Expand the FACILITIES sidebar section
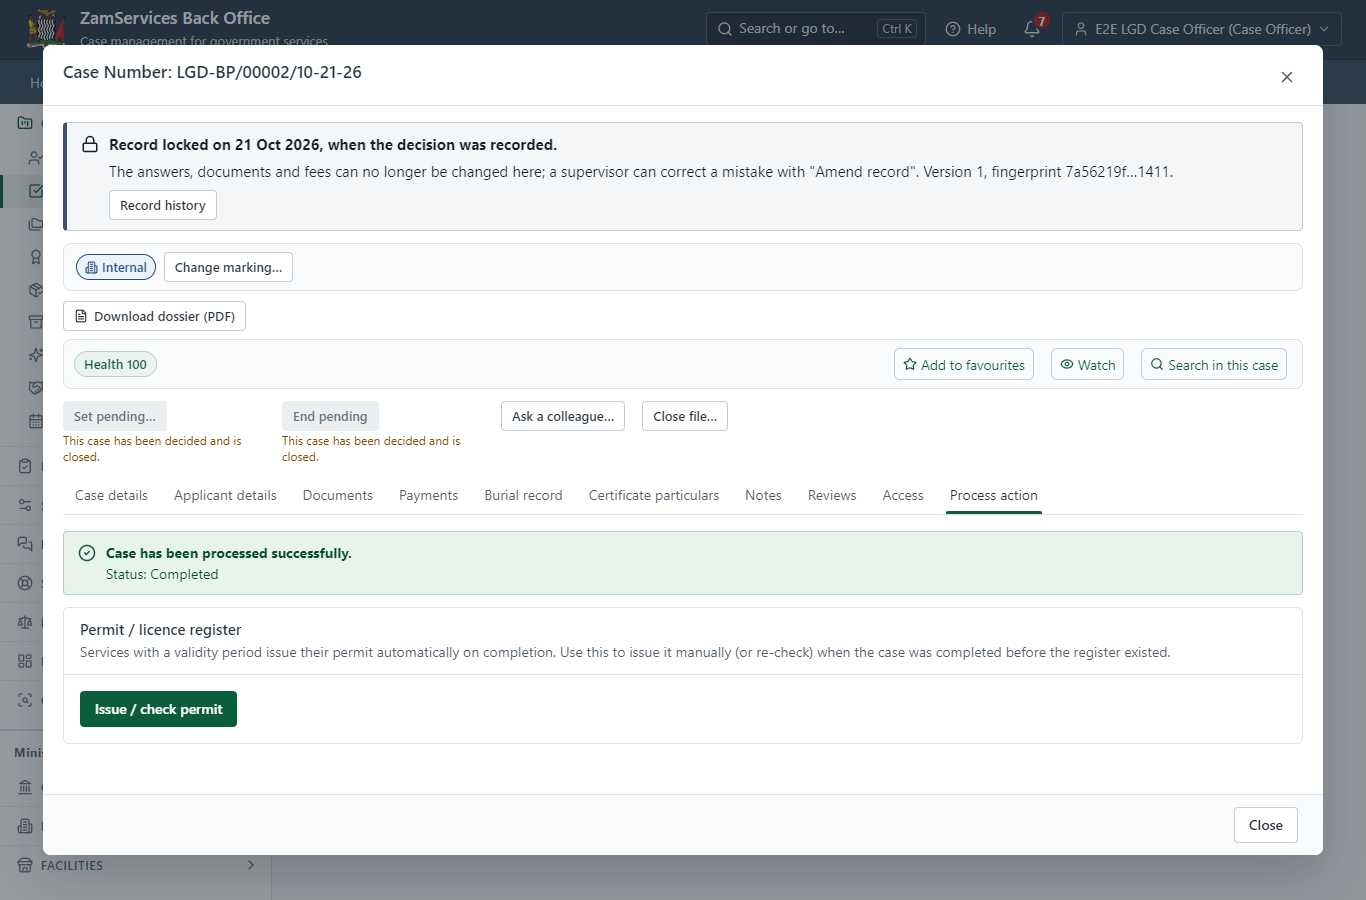The image size is (1366, 900). click(136, 865)
